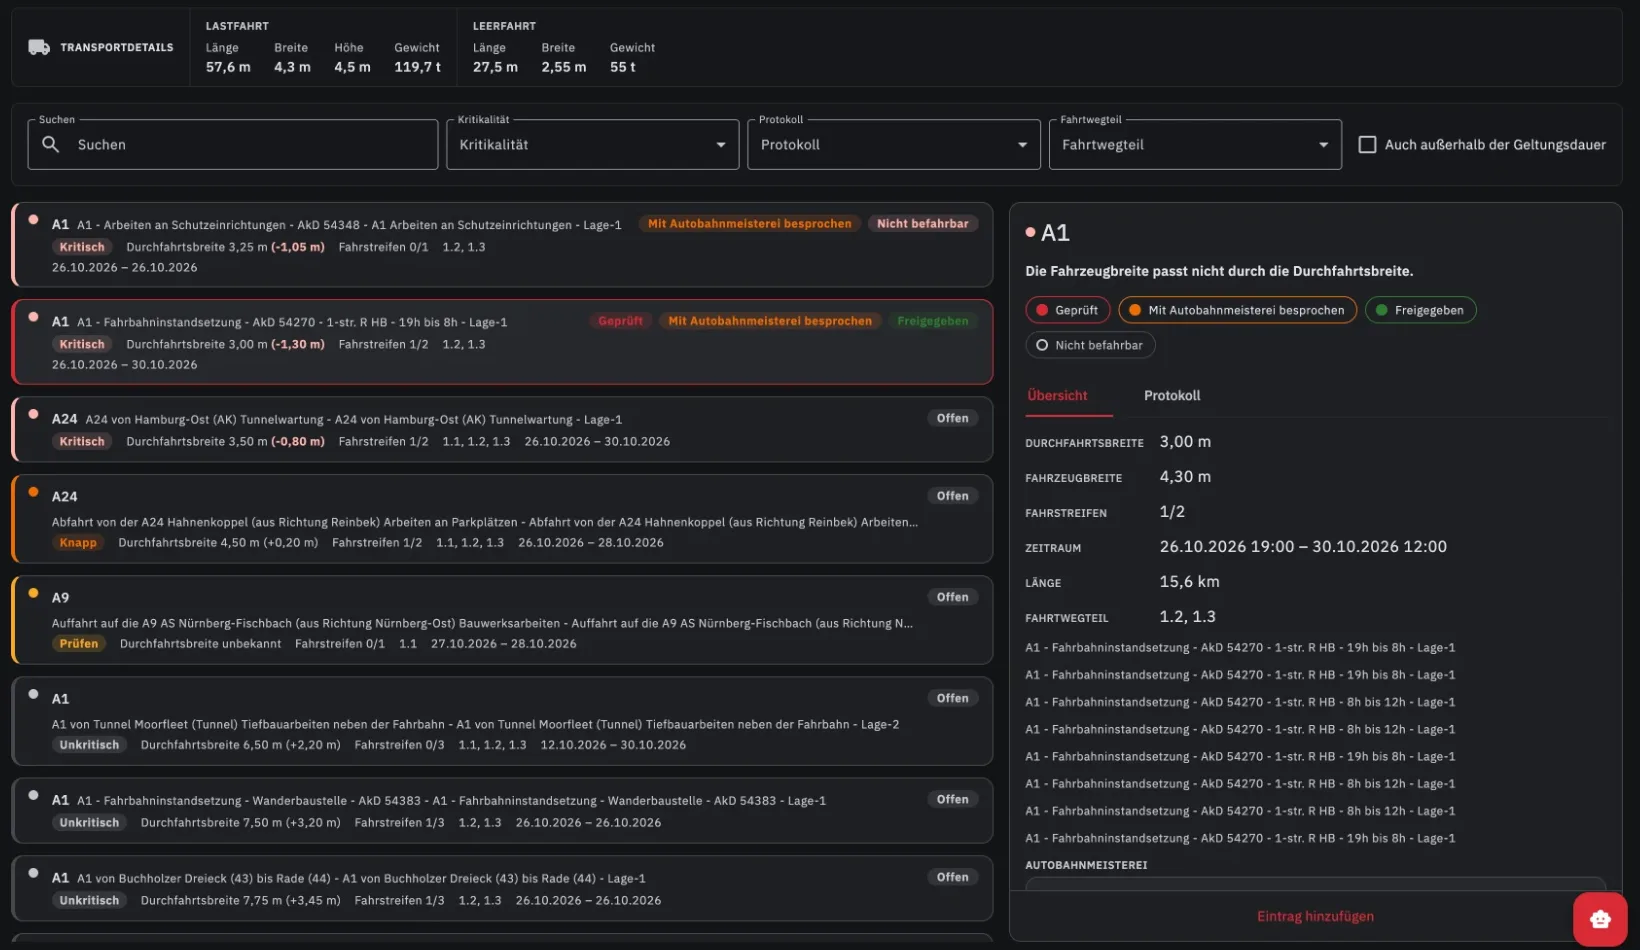The height and width of the screenshot is (950, 1640).
Task: Click the Prüfen criticality tag
Action: (x=78, y=643)
